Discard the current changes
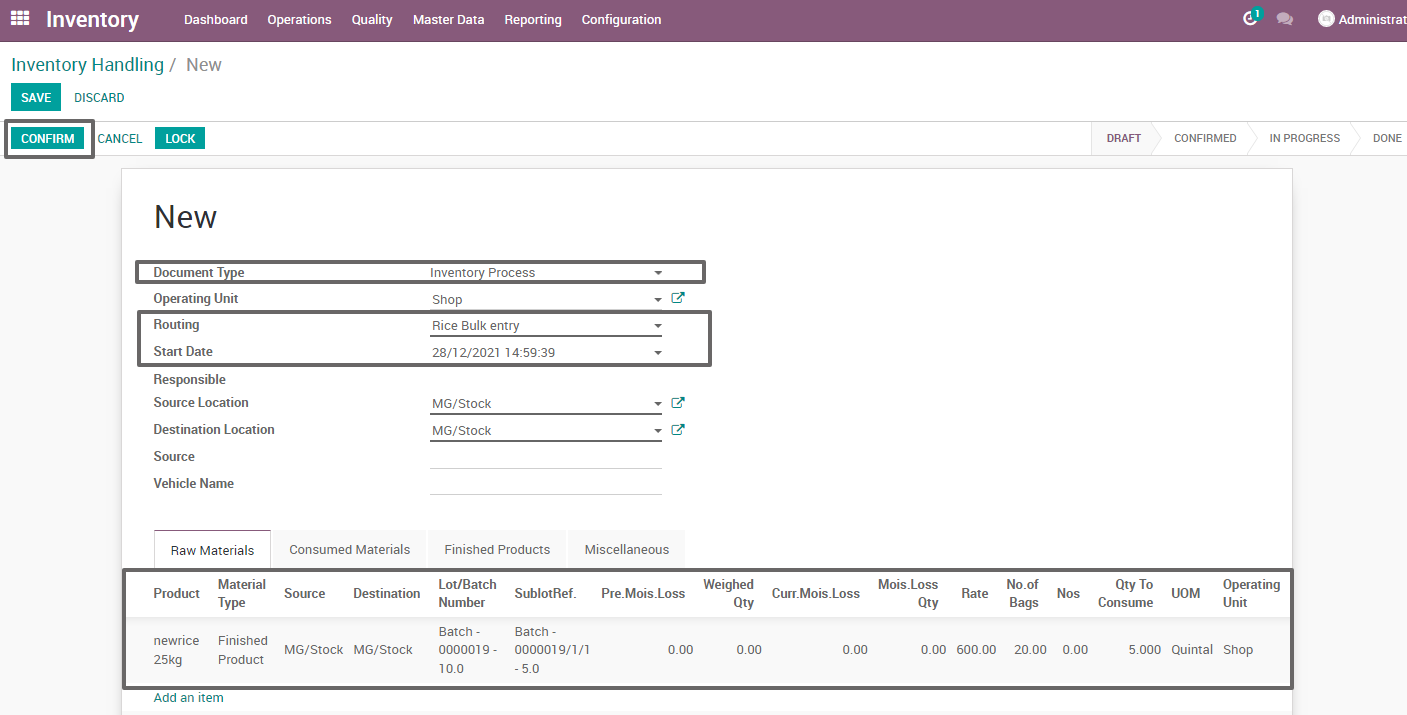Viewport: 1407px width, 715px height. pyautogui.click(x=99, y=97)
